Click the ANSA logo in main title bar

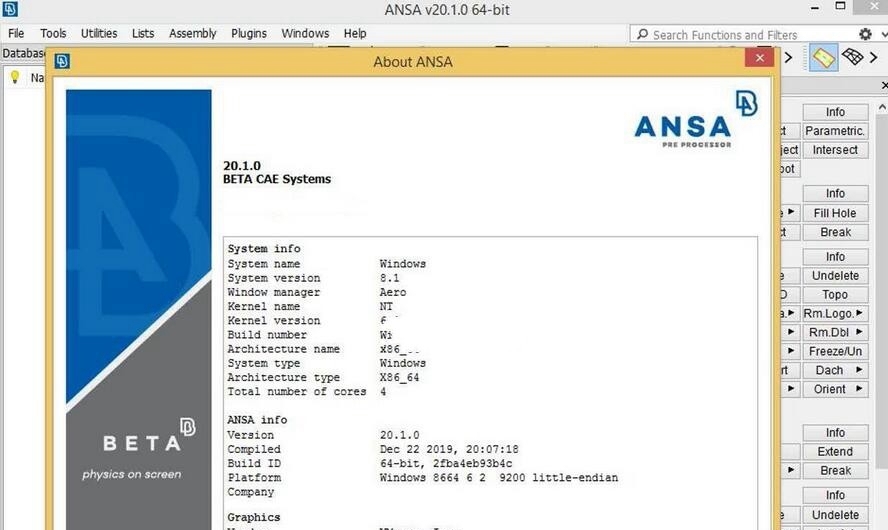[10, 9]
